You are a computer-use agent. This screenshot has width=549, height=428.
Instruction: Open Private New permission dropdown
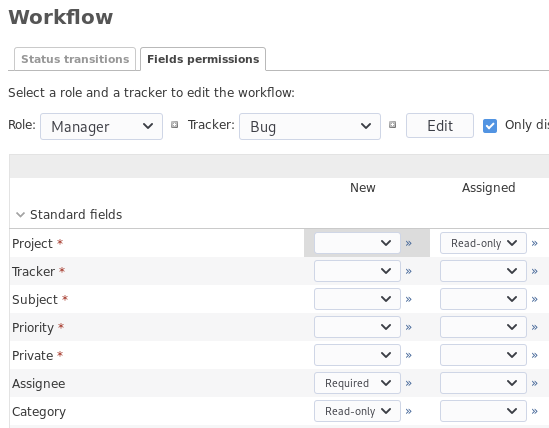[357, 355]
